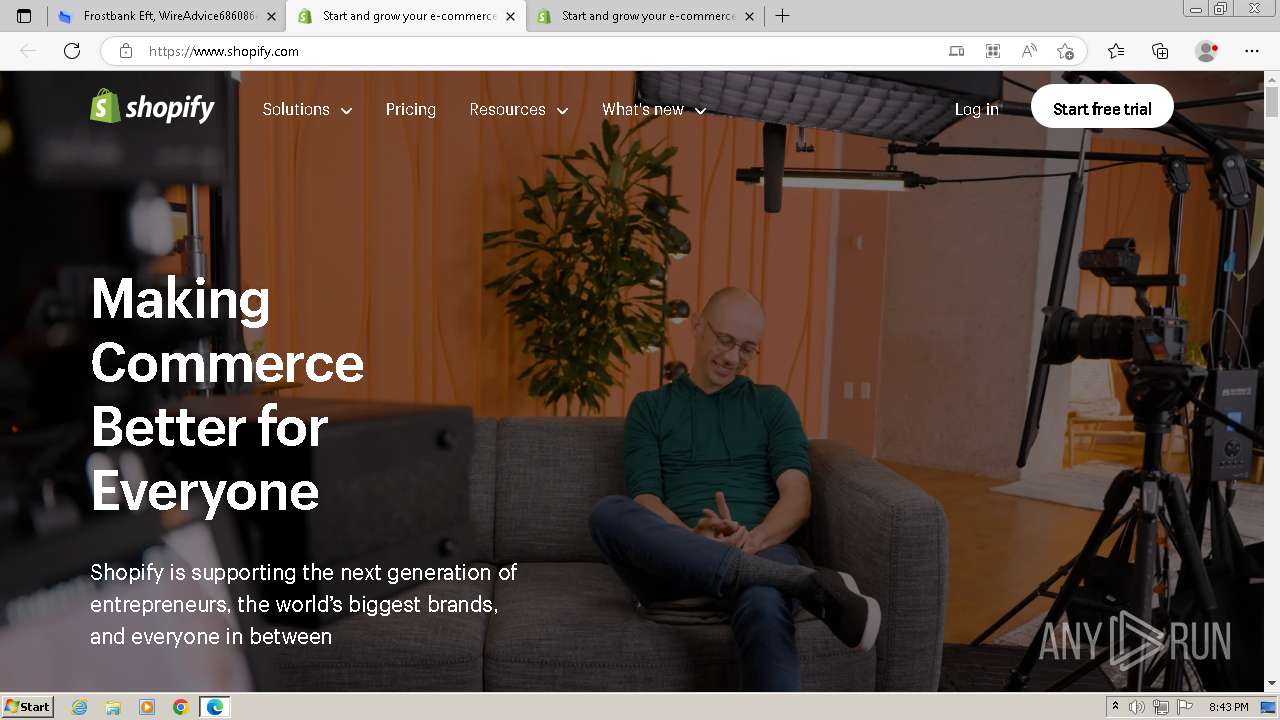
Task: Open Favorites list icon
Action: tap(1116, 51)
